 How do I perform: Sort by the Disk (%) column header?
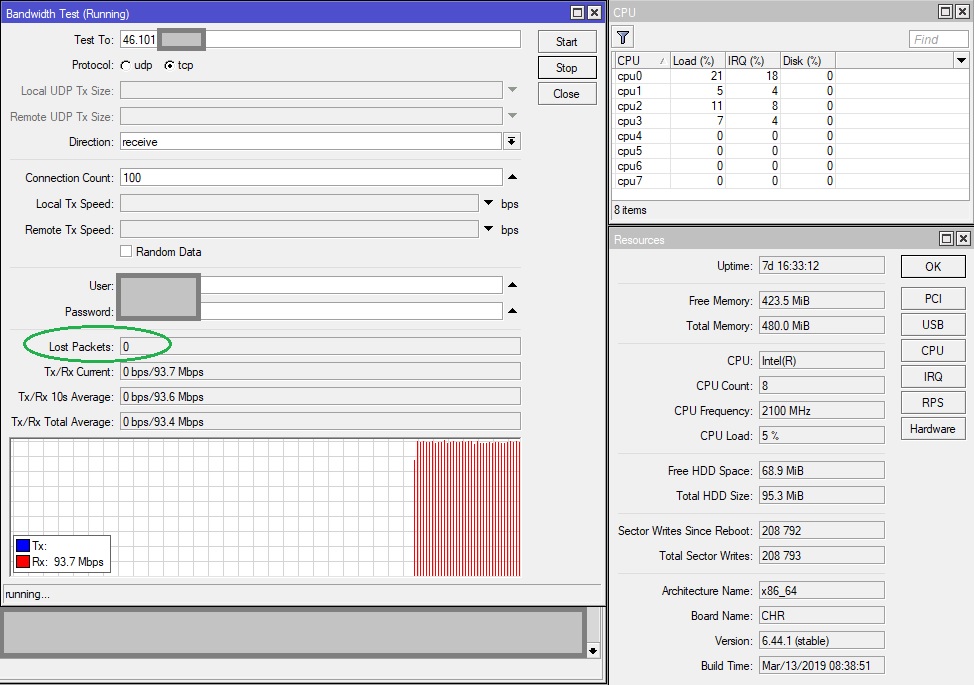808,60
